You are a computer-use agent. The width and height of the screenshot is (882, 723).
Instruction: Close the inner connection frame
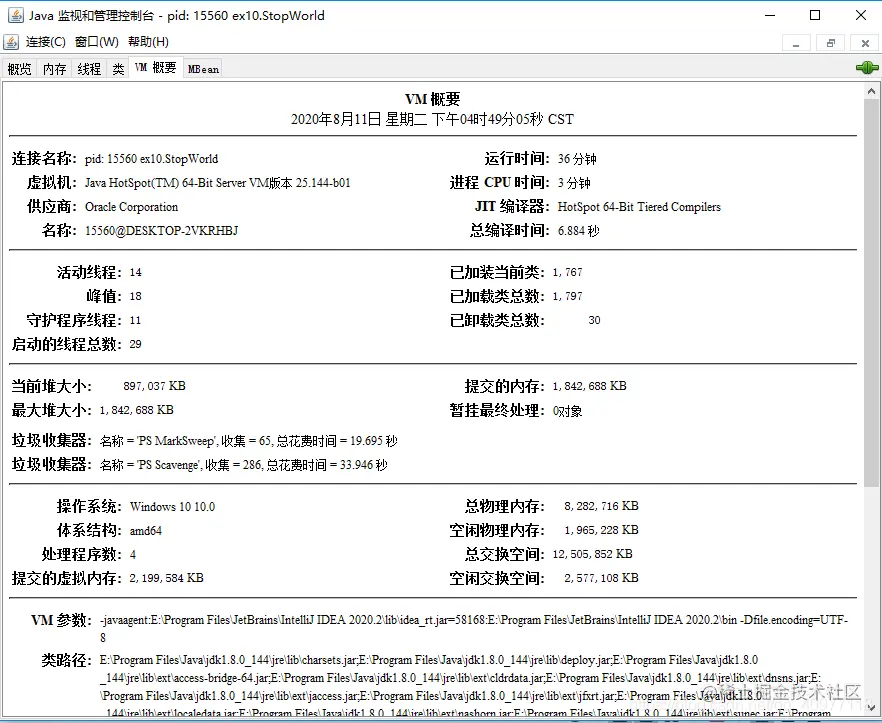865,43
